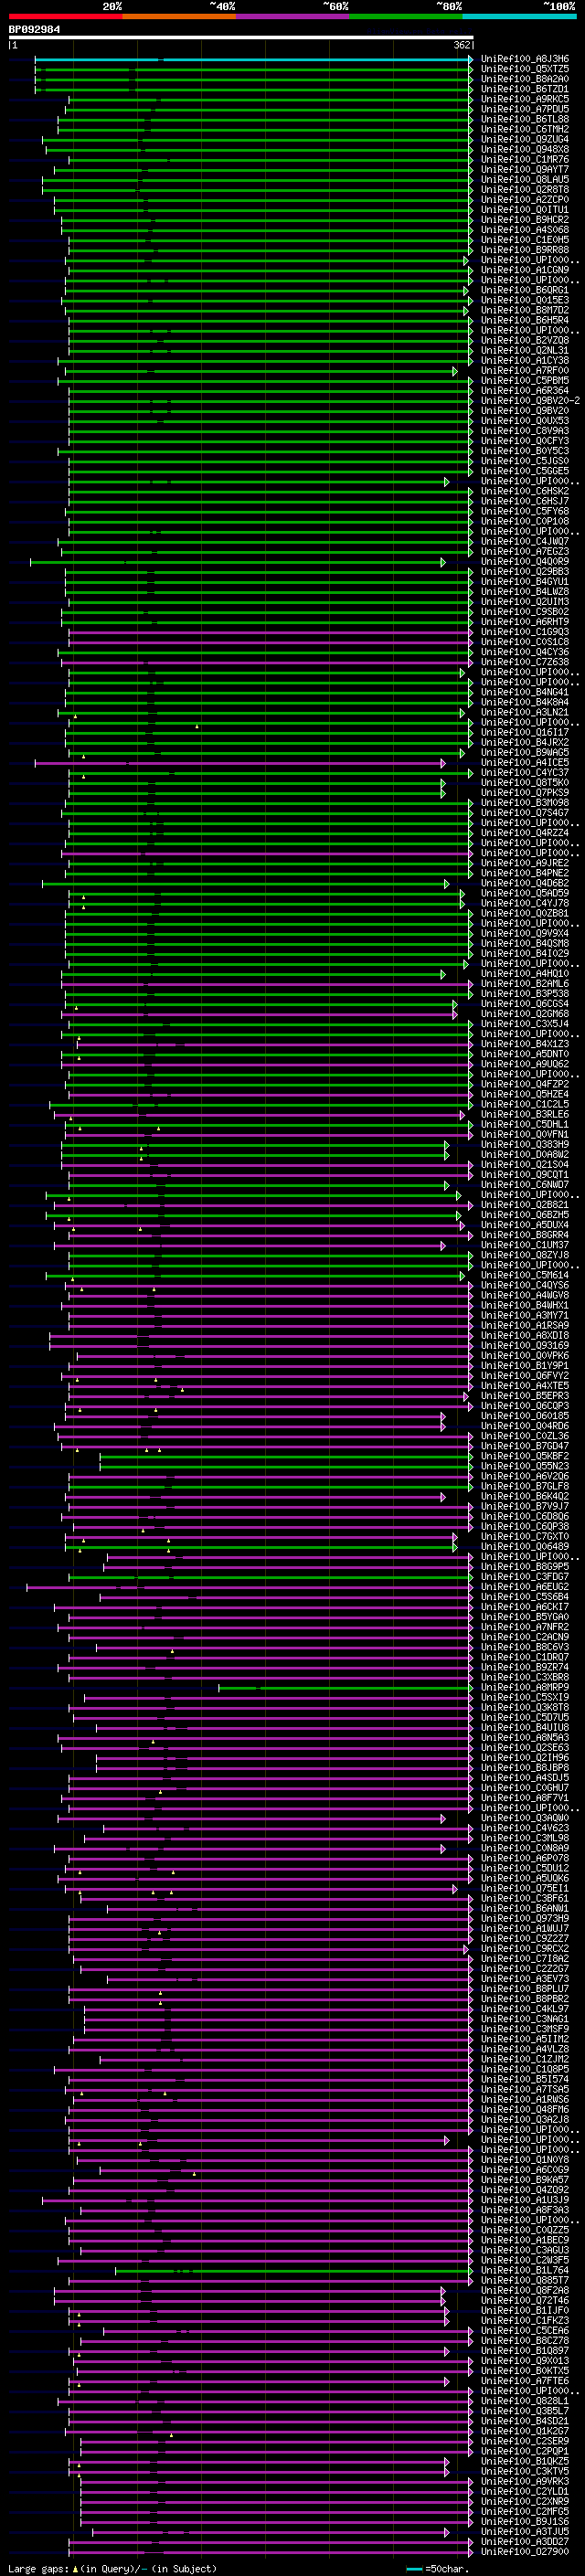This screenshot has height=2576, width=585.
Task: Select hit UniRef100_Q3AQW0
Action: click(525, 1818)
